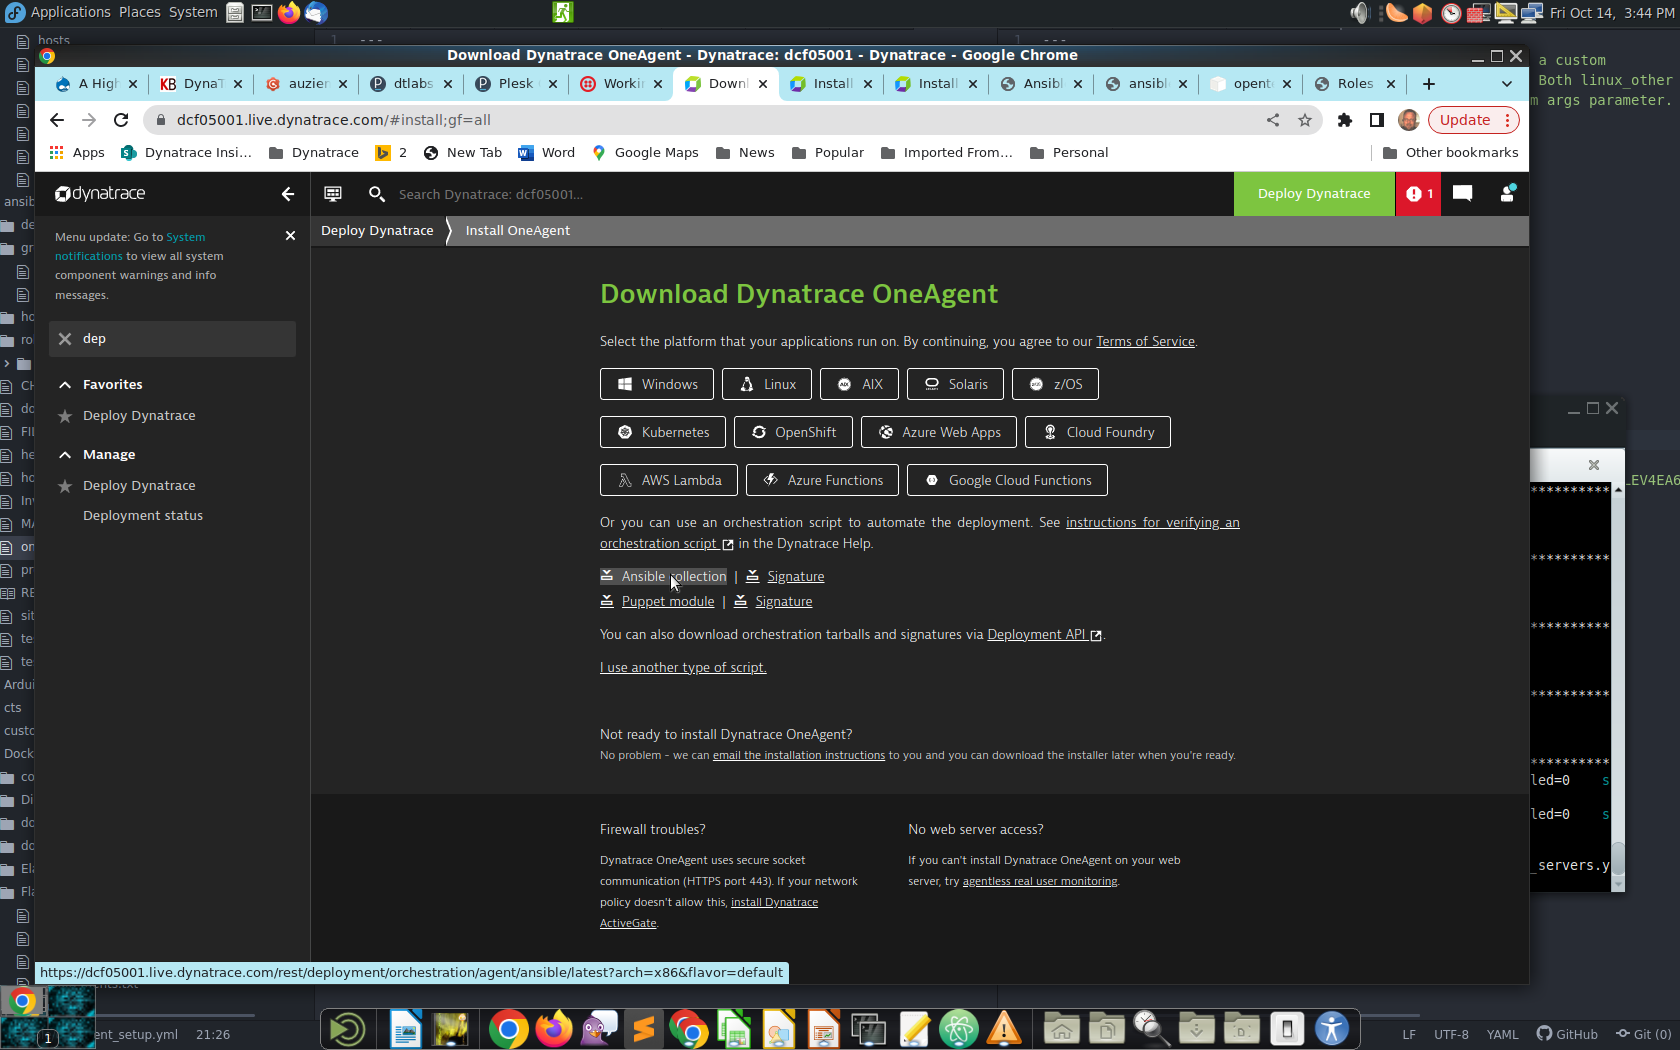Open the Dynatrace user account icon
This screenshot has width=1680, height=1050.
[1507, 194]
